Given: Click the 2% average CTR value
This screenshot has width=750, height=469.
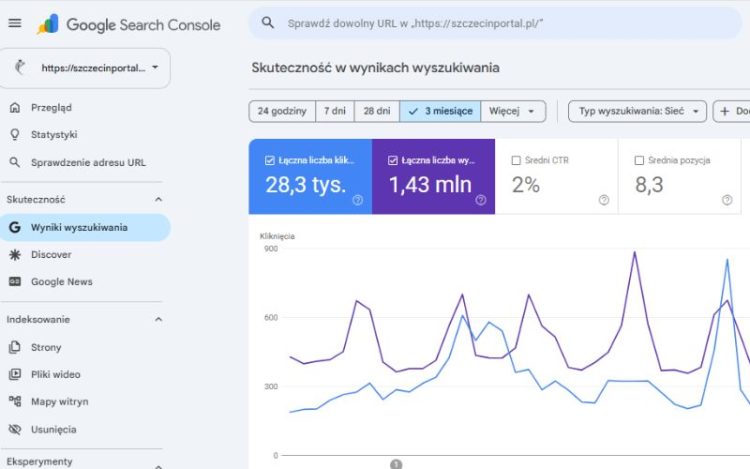Looking at the screenshot, I should tap(526, 185).
